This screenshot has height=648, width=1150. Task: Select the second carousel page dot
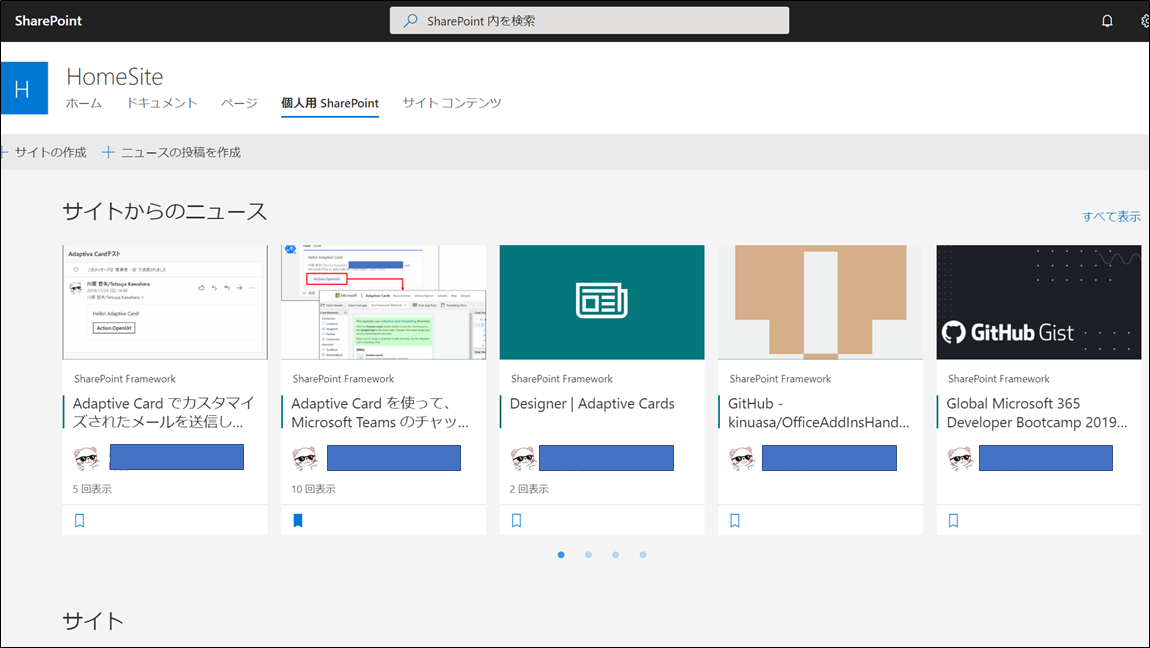point(588,555)
